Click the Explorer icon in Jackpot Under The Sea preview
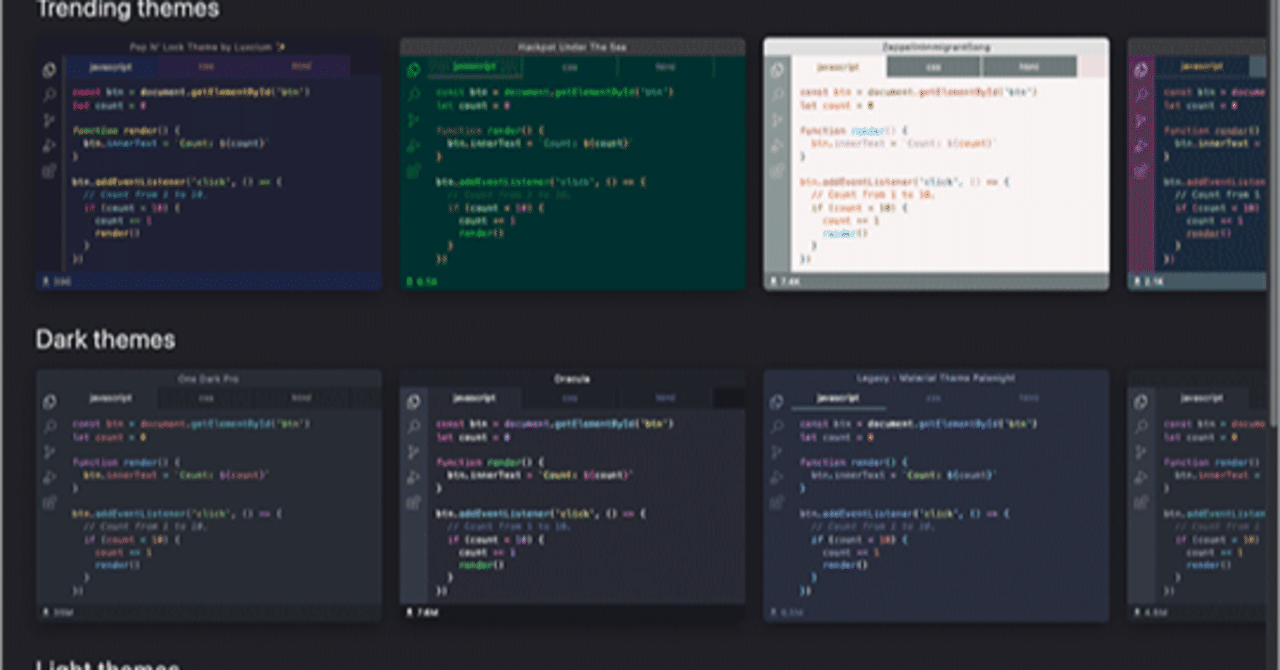Viewport: 1280px width, 670px height. [x=414, y=68]
